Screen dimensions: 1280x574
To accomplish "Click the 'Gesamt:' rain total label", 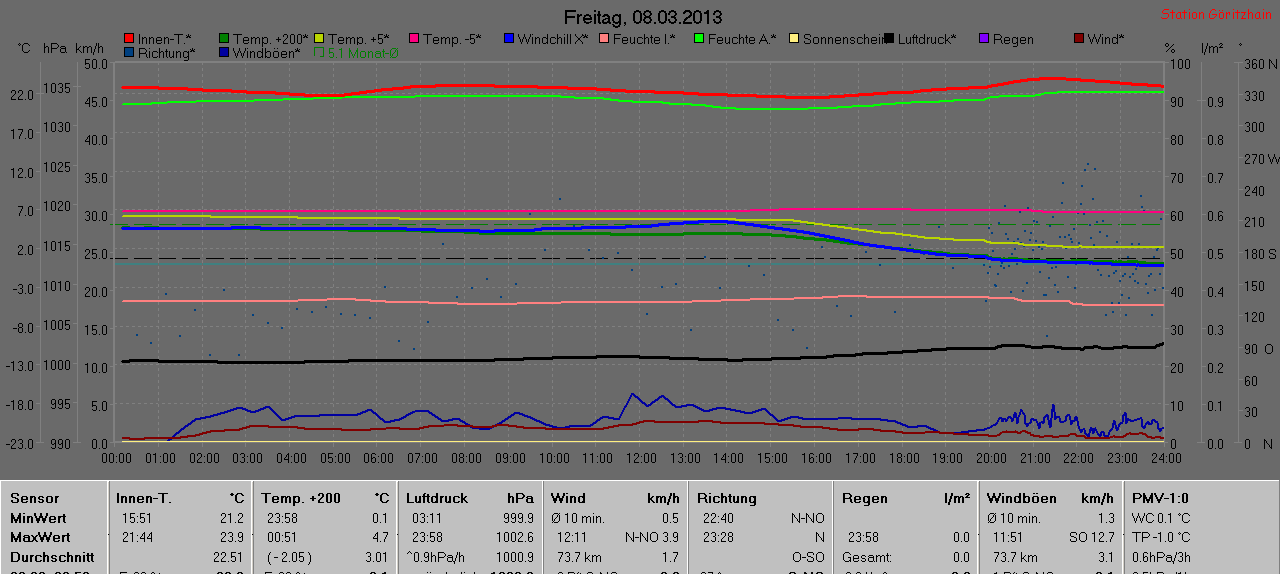I will [x=865, y=557].
